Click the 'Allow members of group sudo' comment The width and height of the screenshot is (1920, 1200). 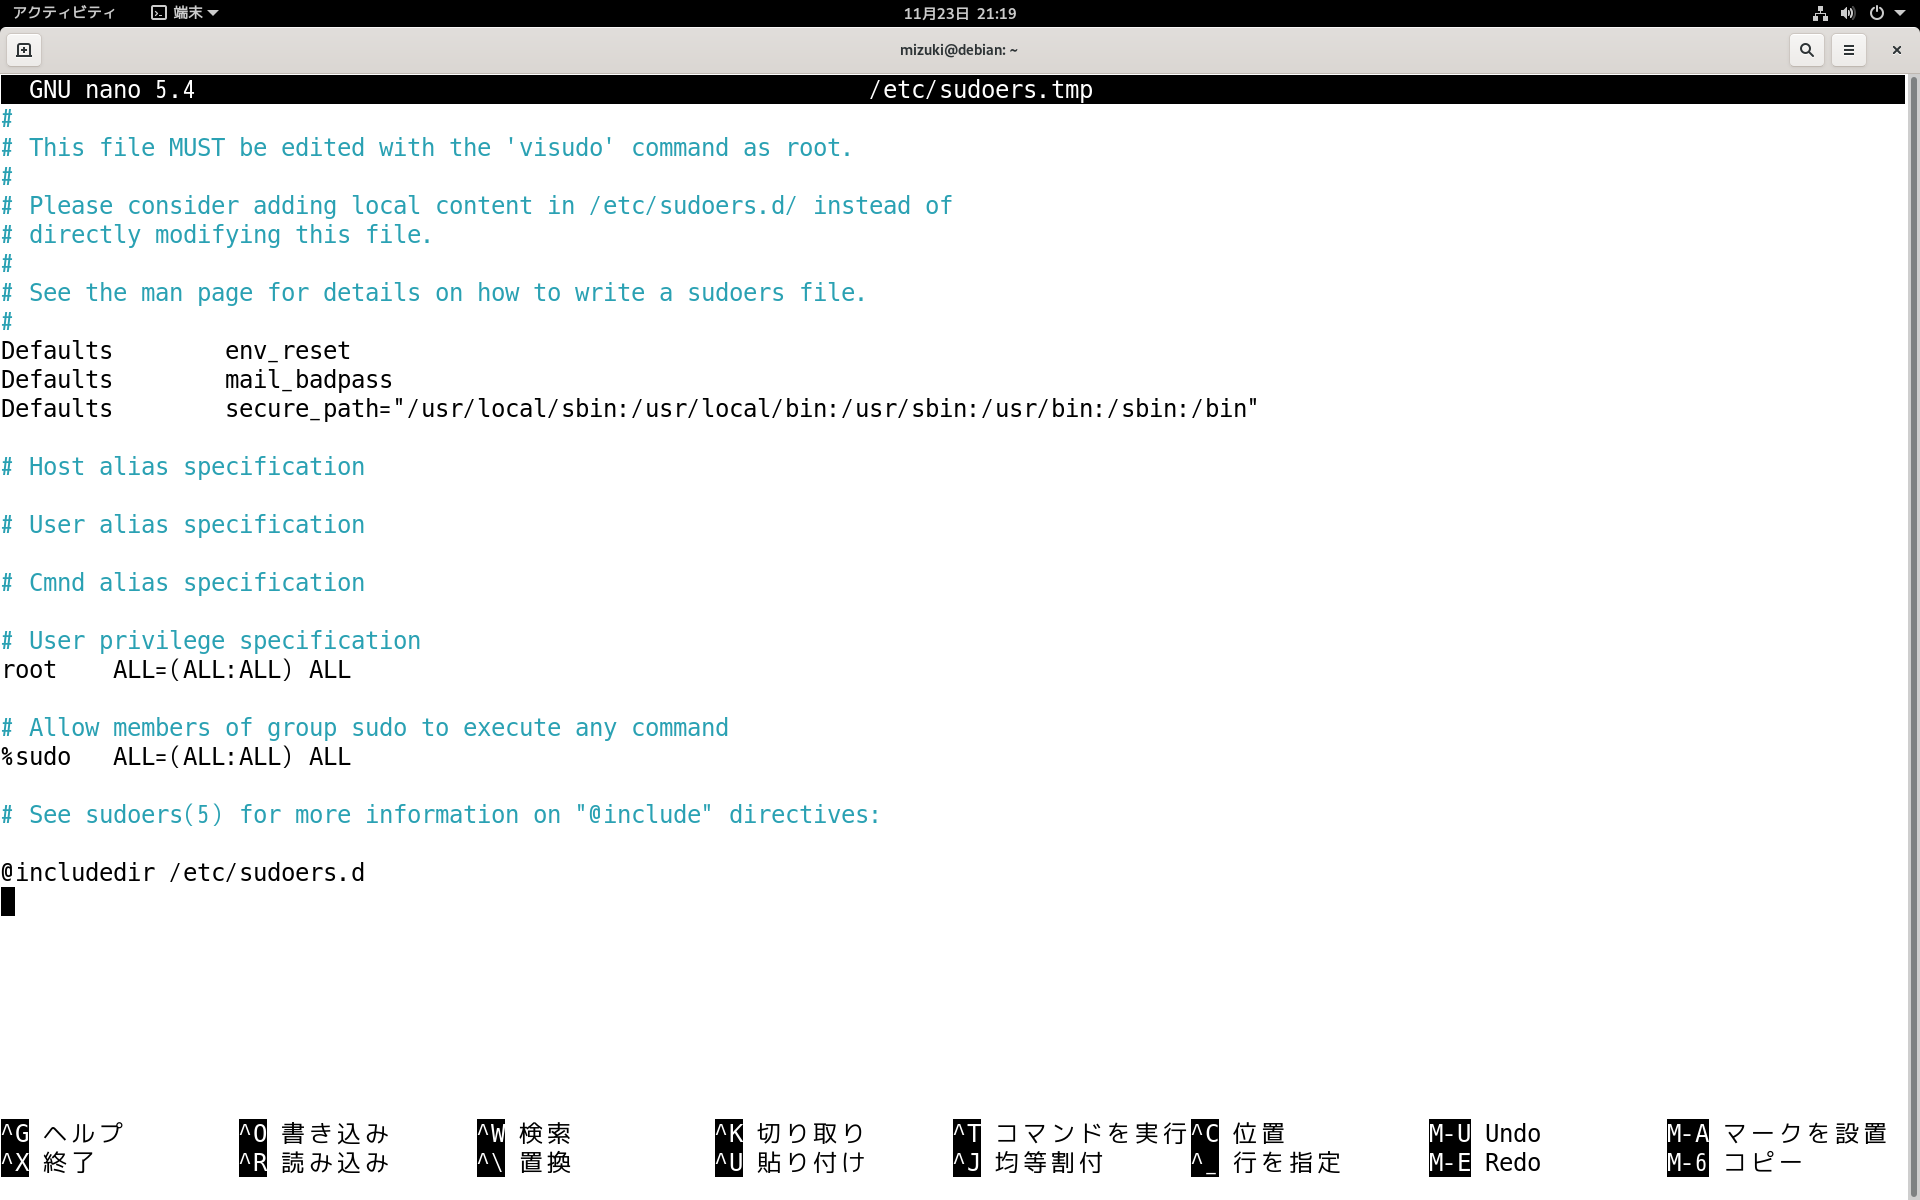(365, 728)
